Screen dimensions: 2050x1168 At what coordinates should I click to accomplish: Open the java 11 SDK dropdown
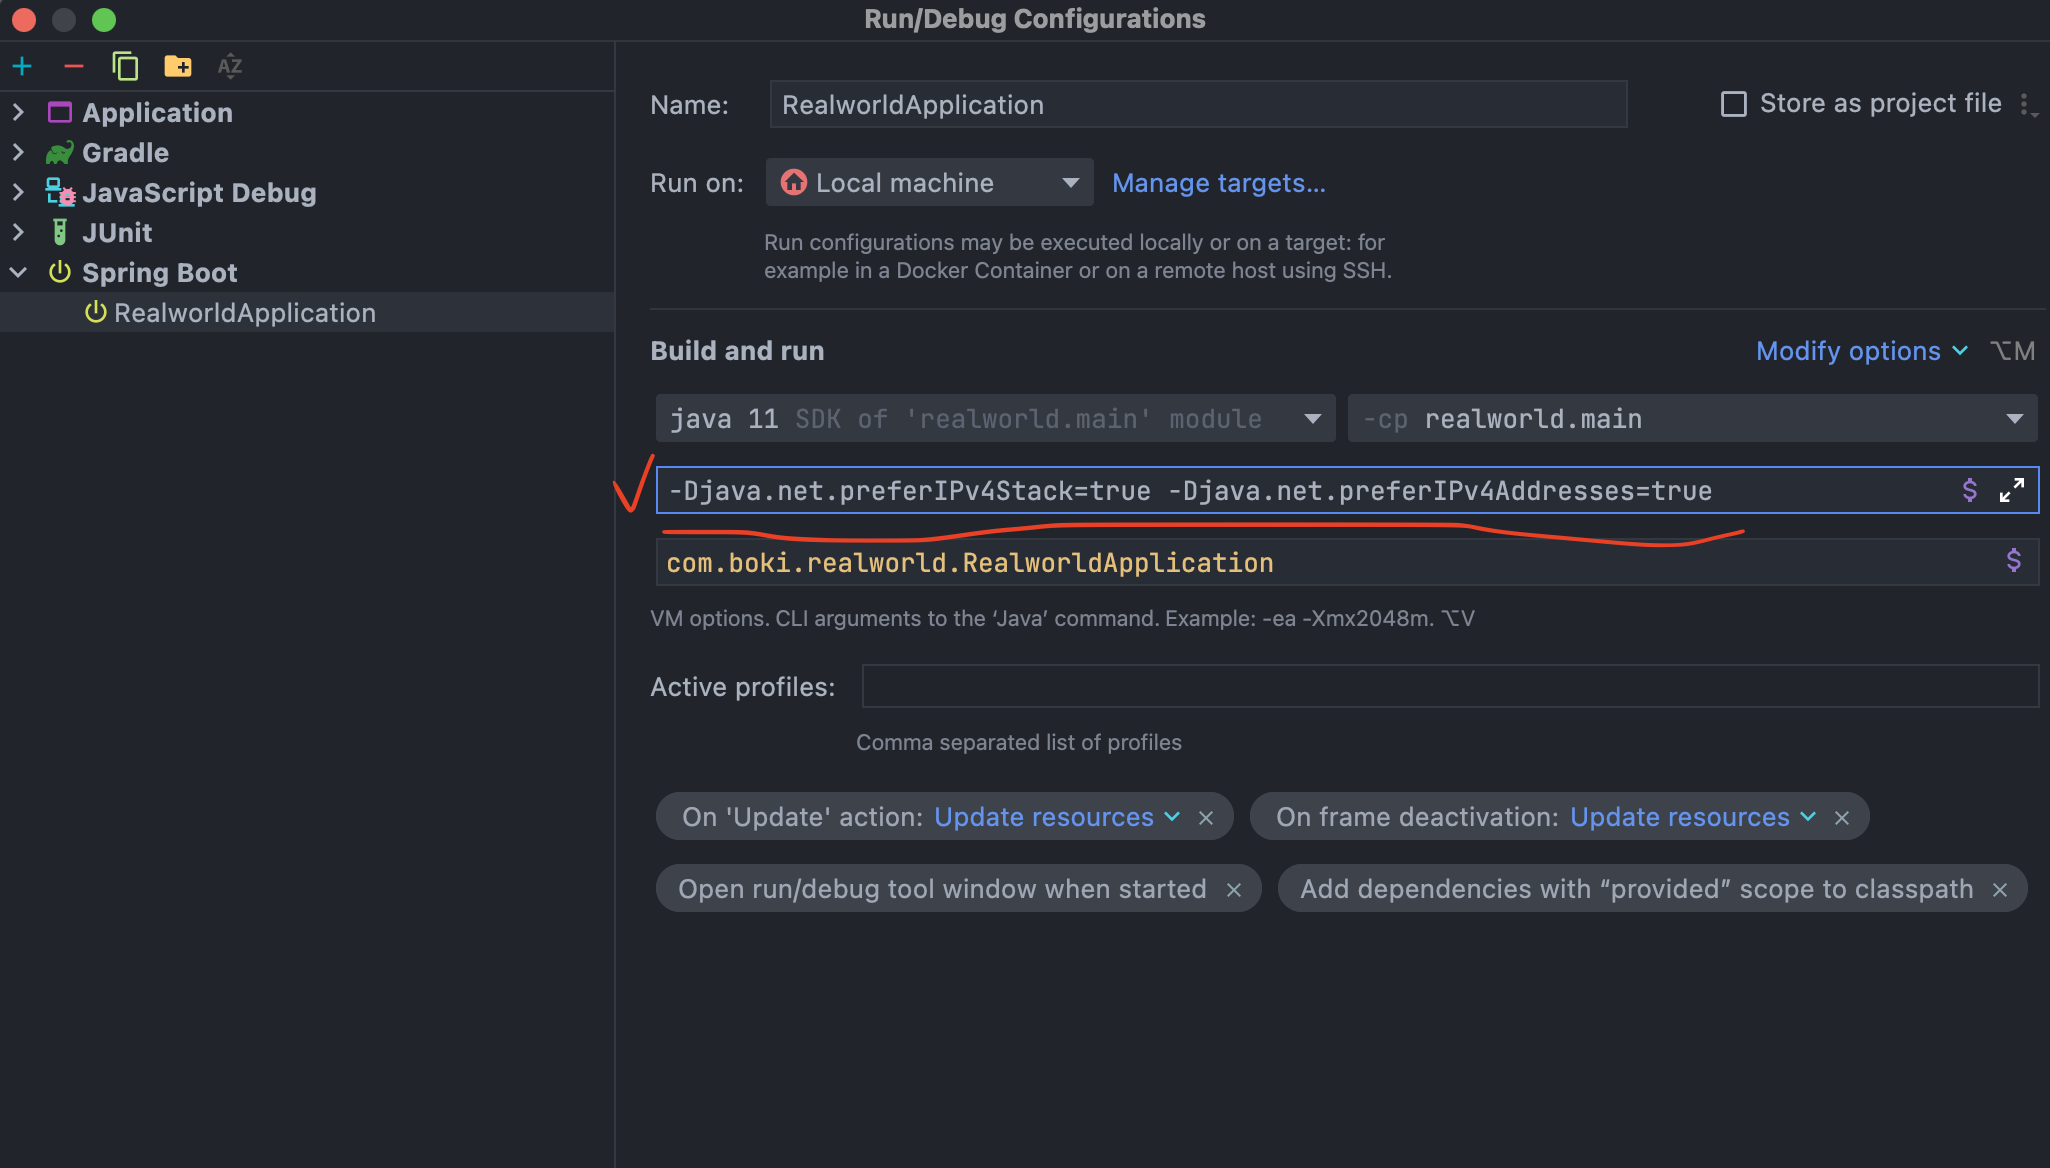[x=1312, y=419]
